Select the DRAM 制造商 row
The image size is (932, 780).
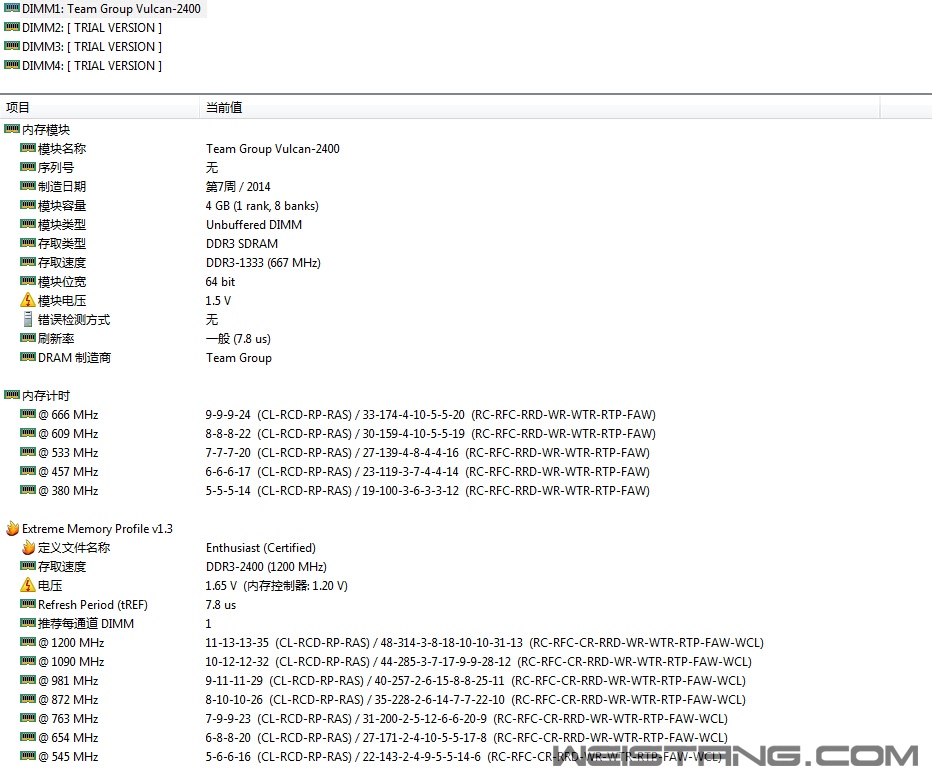tap(74, 358)
